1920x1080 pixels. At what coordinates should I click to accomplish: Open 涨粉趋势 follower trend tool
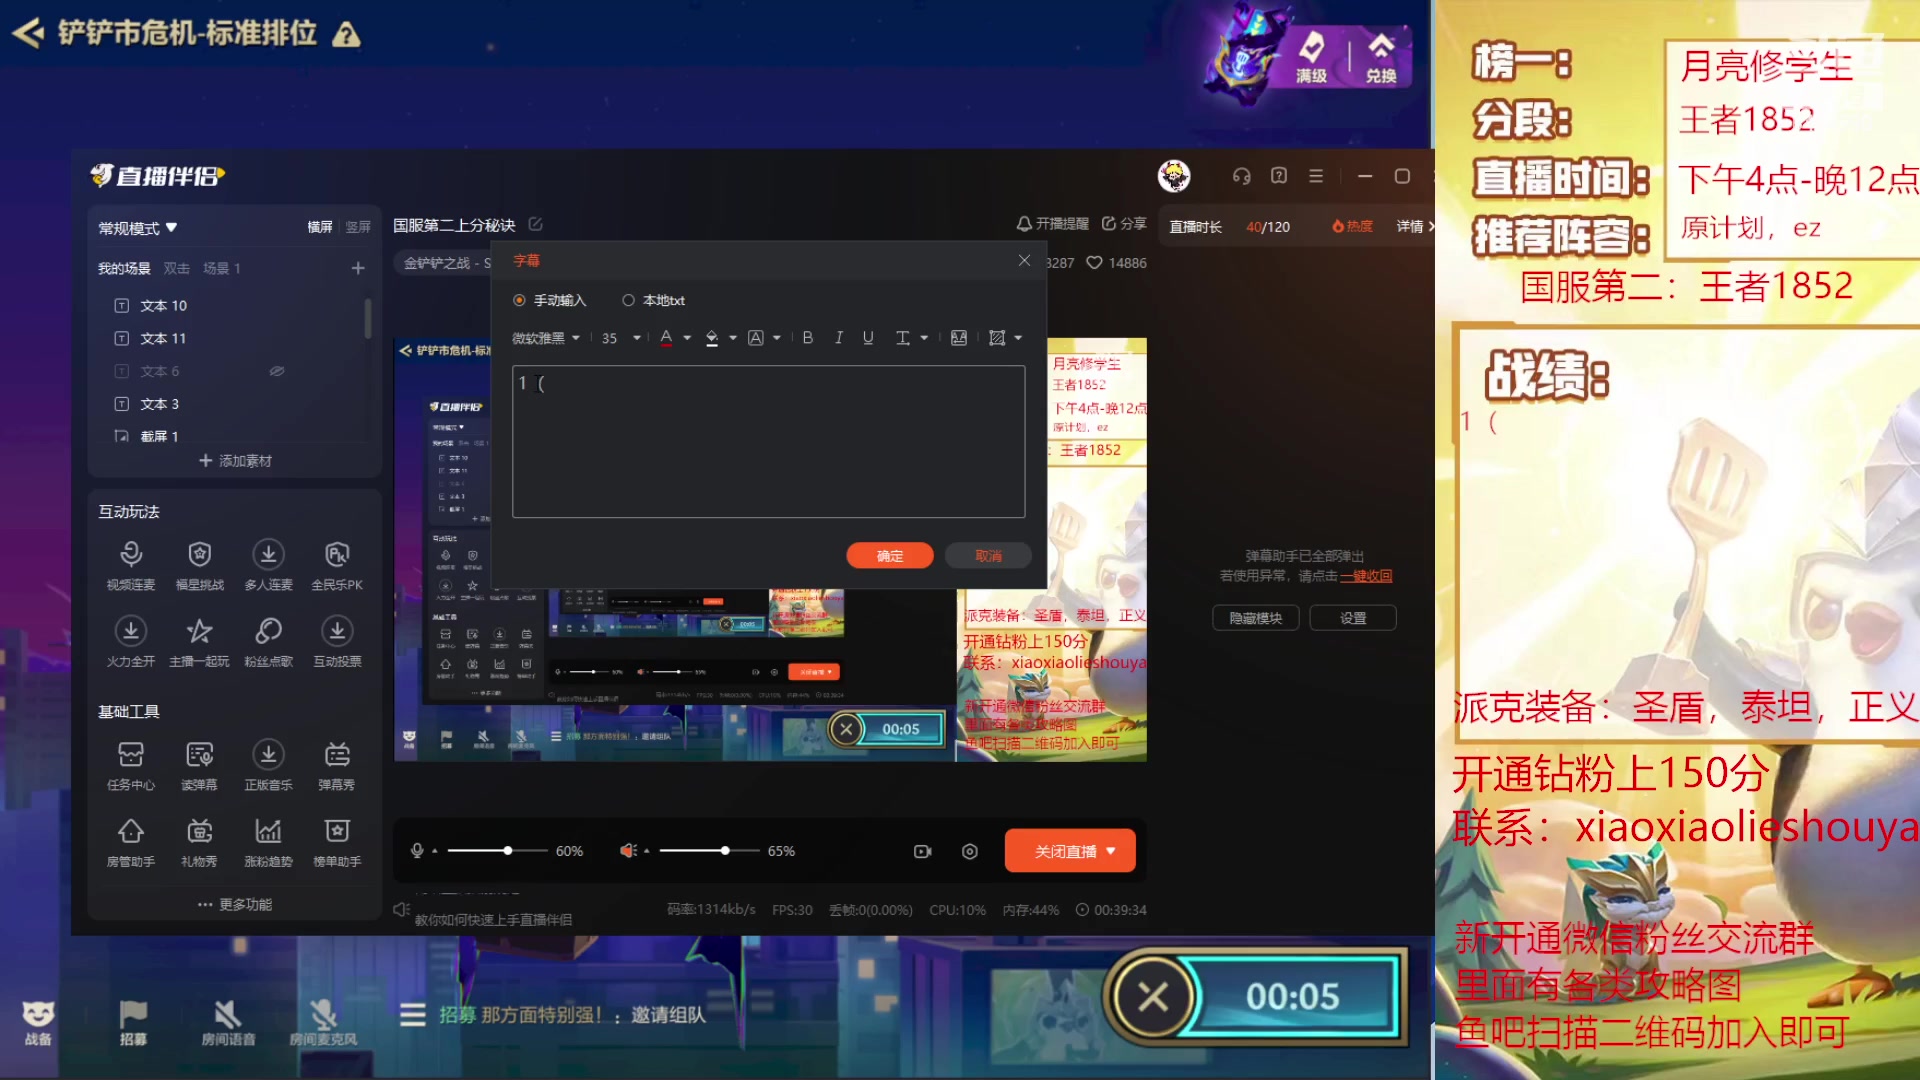[268, 842]
